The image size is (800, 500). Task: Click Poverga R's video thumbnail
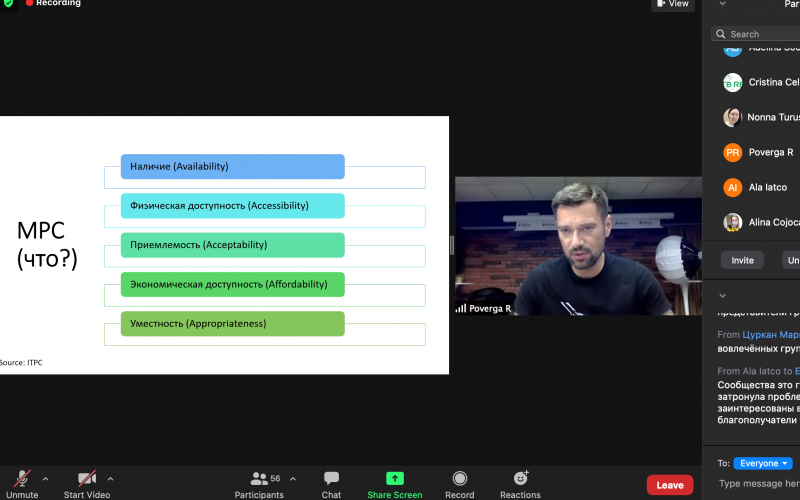point(578,246)
